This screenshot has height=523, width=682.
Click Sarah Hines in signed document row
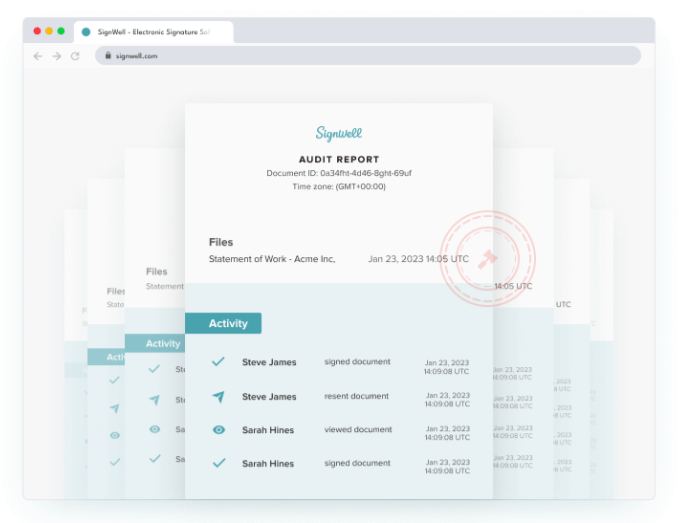pos(268,464)
